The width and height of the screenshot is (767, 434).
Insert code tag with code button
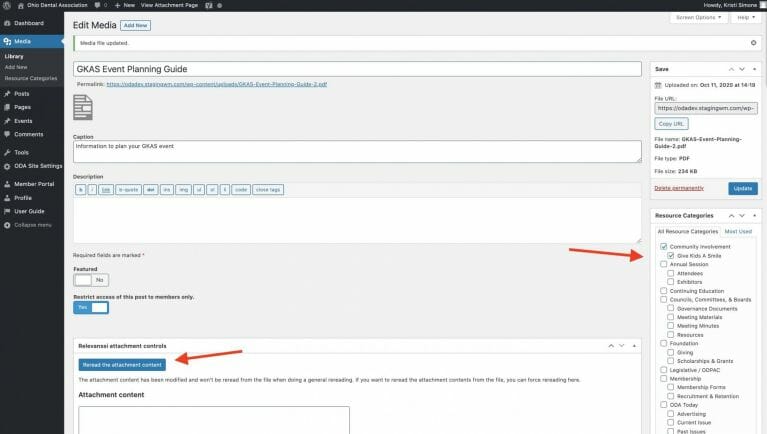coord(241,190)
